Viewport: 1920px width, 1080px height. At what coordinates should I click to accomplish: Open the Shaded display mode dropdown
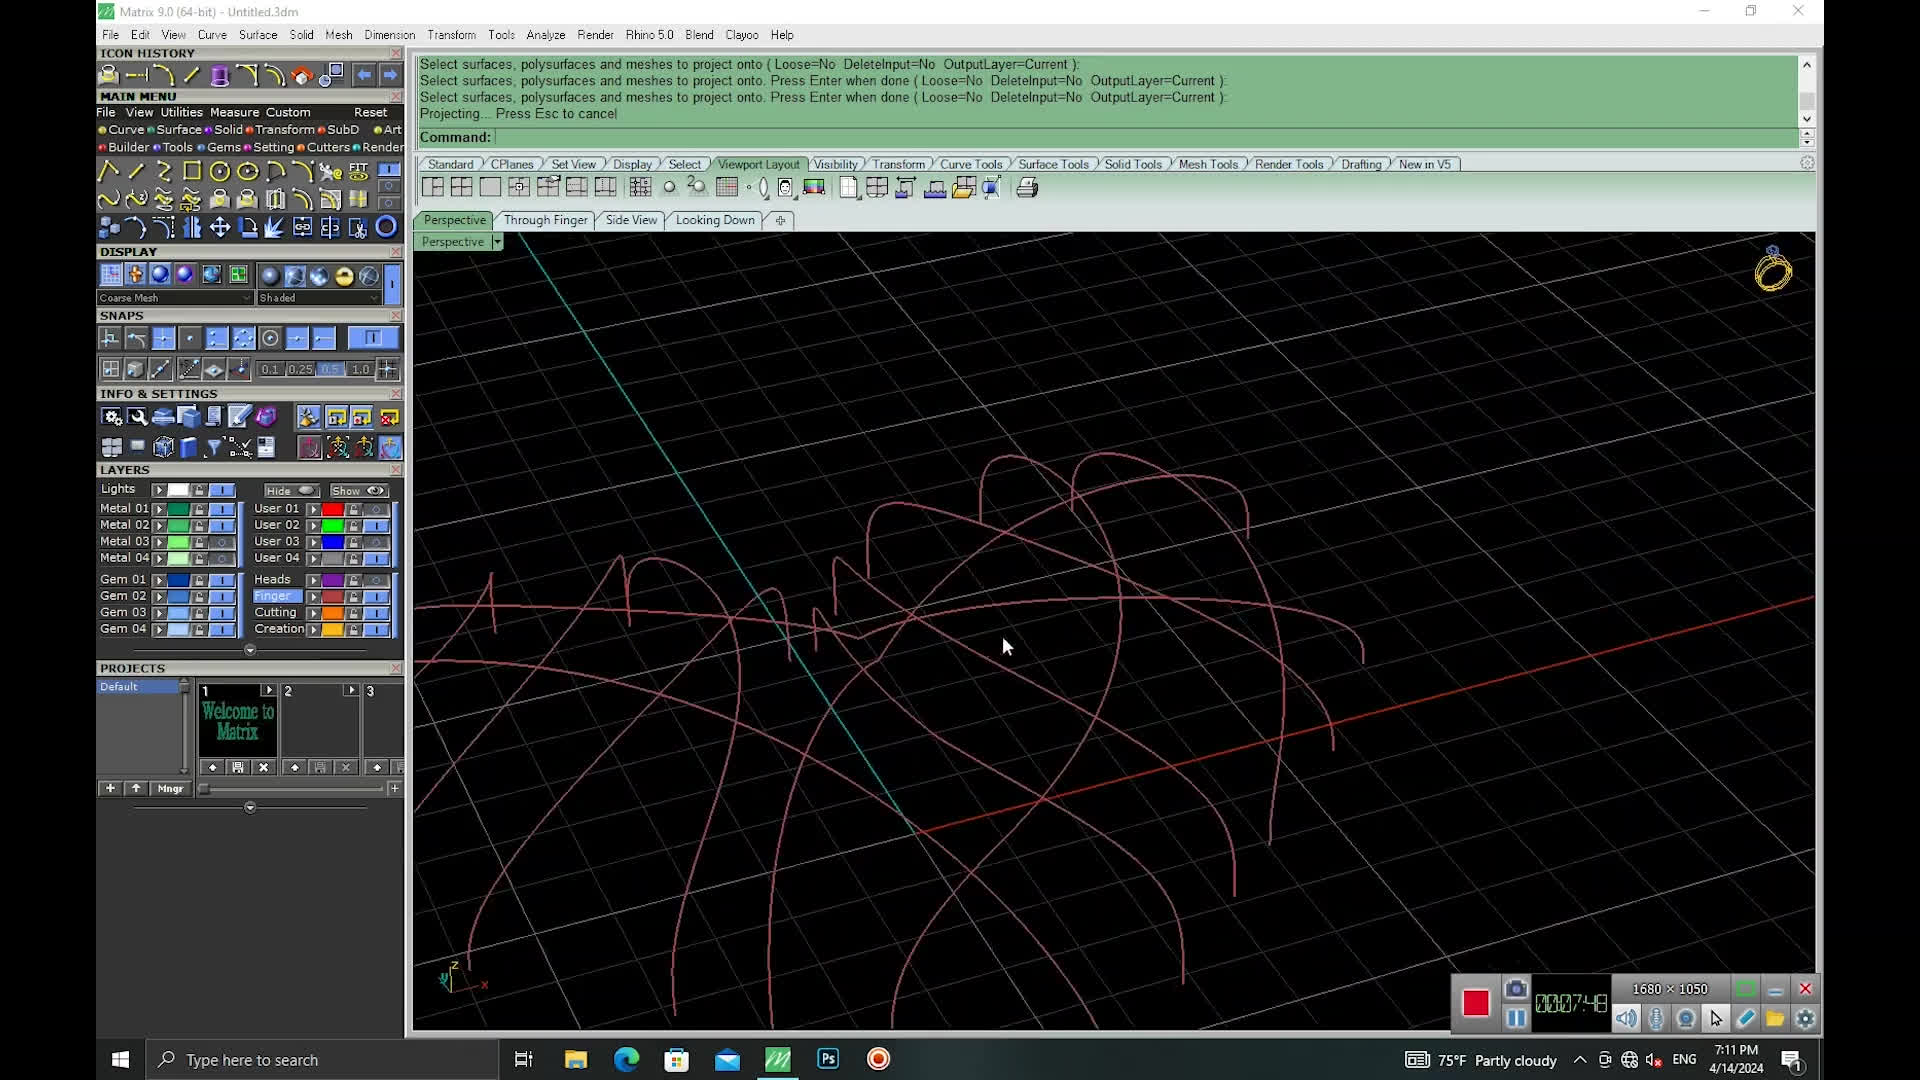point(319,298)
